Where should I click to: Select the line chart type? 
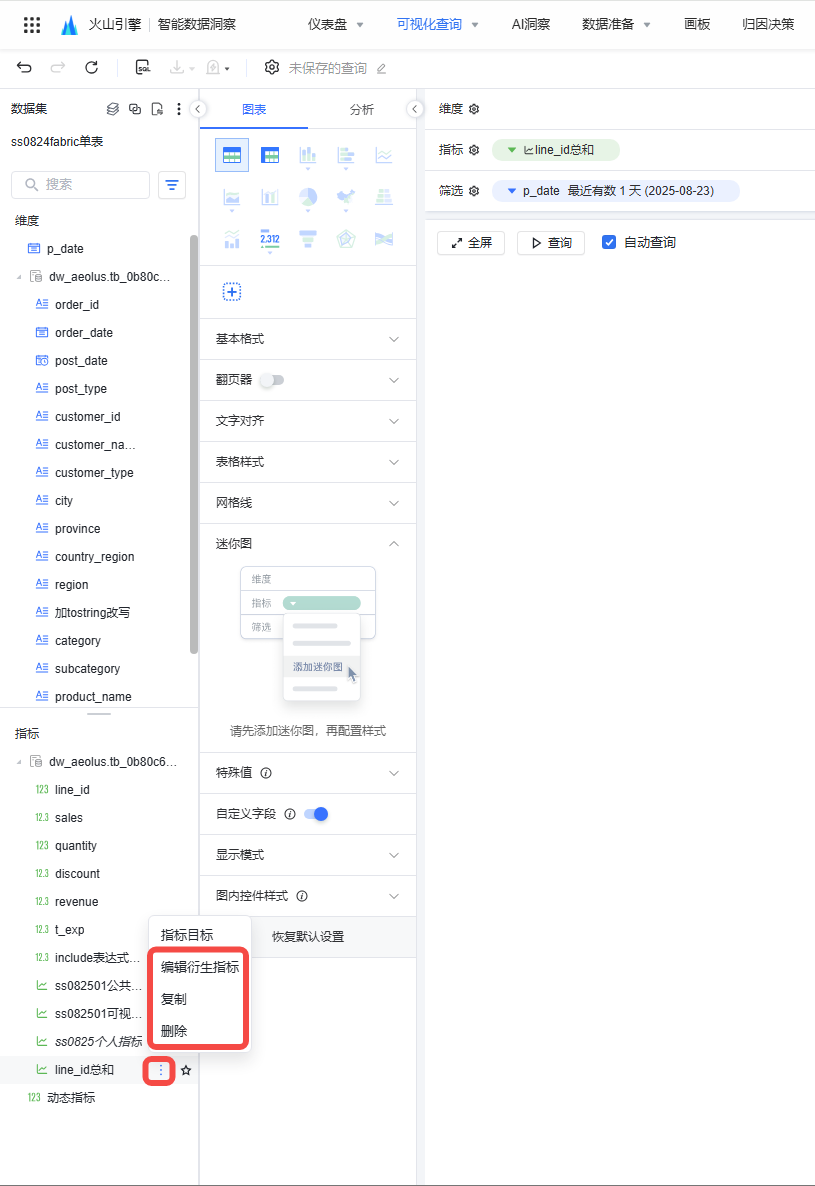pos(384,156)
